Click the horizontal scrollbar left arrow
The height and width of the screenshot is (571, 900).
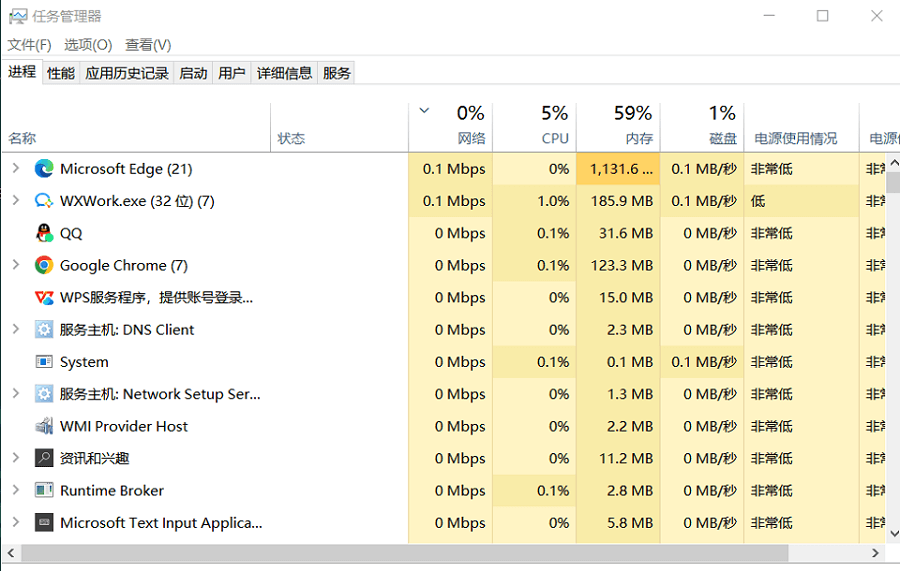[10, 553]
